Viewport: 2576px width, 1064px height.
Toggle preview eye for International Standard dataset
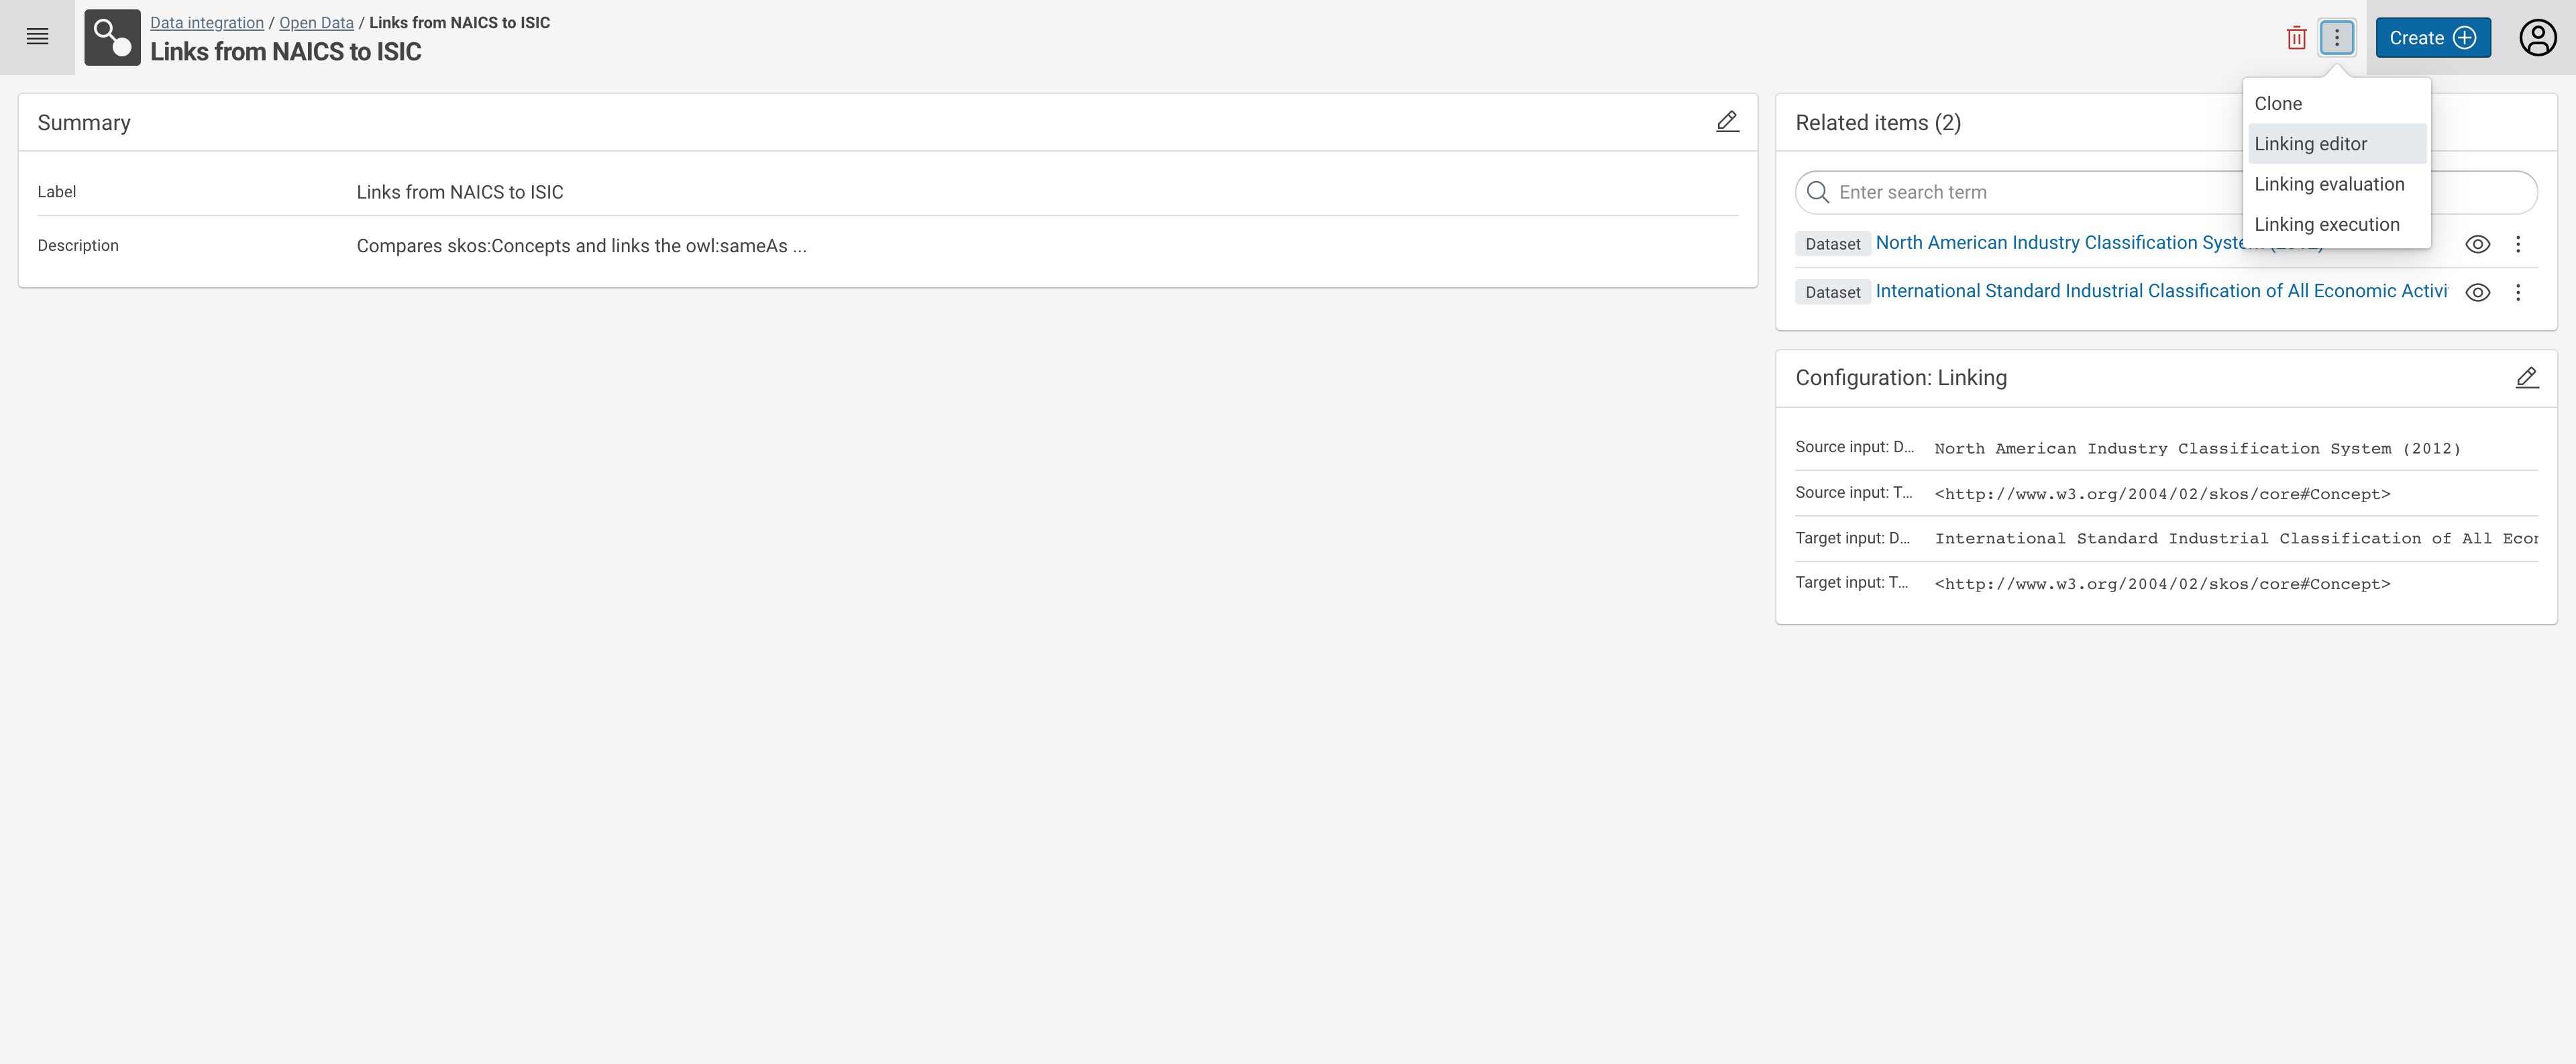pos(2477,292)
